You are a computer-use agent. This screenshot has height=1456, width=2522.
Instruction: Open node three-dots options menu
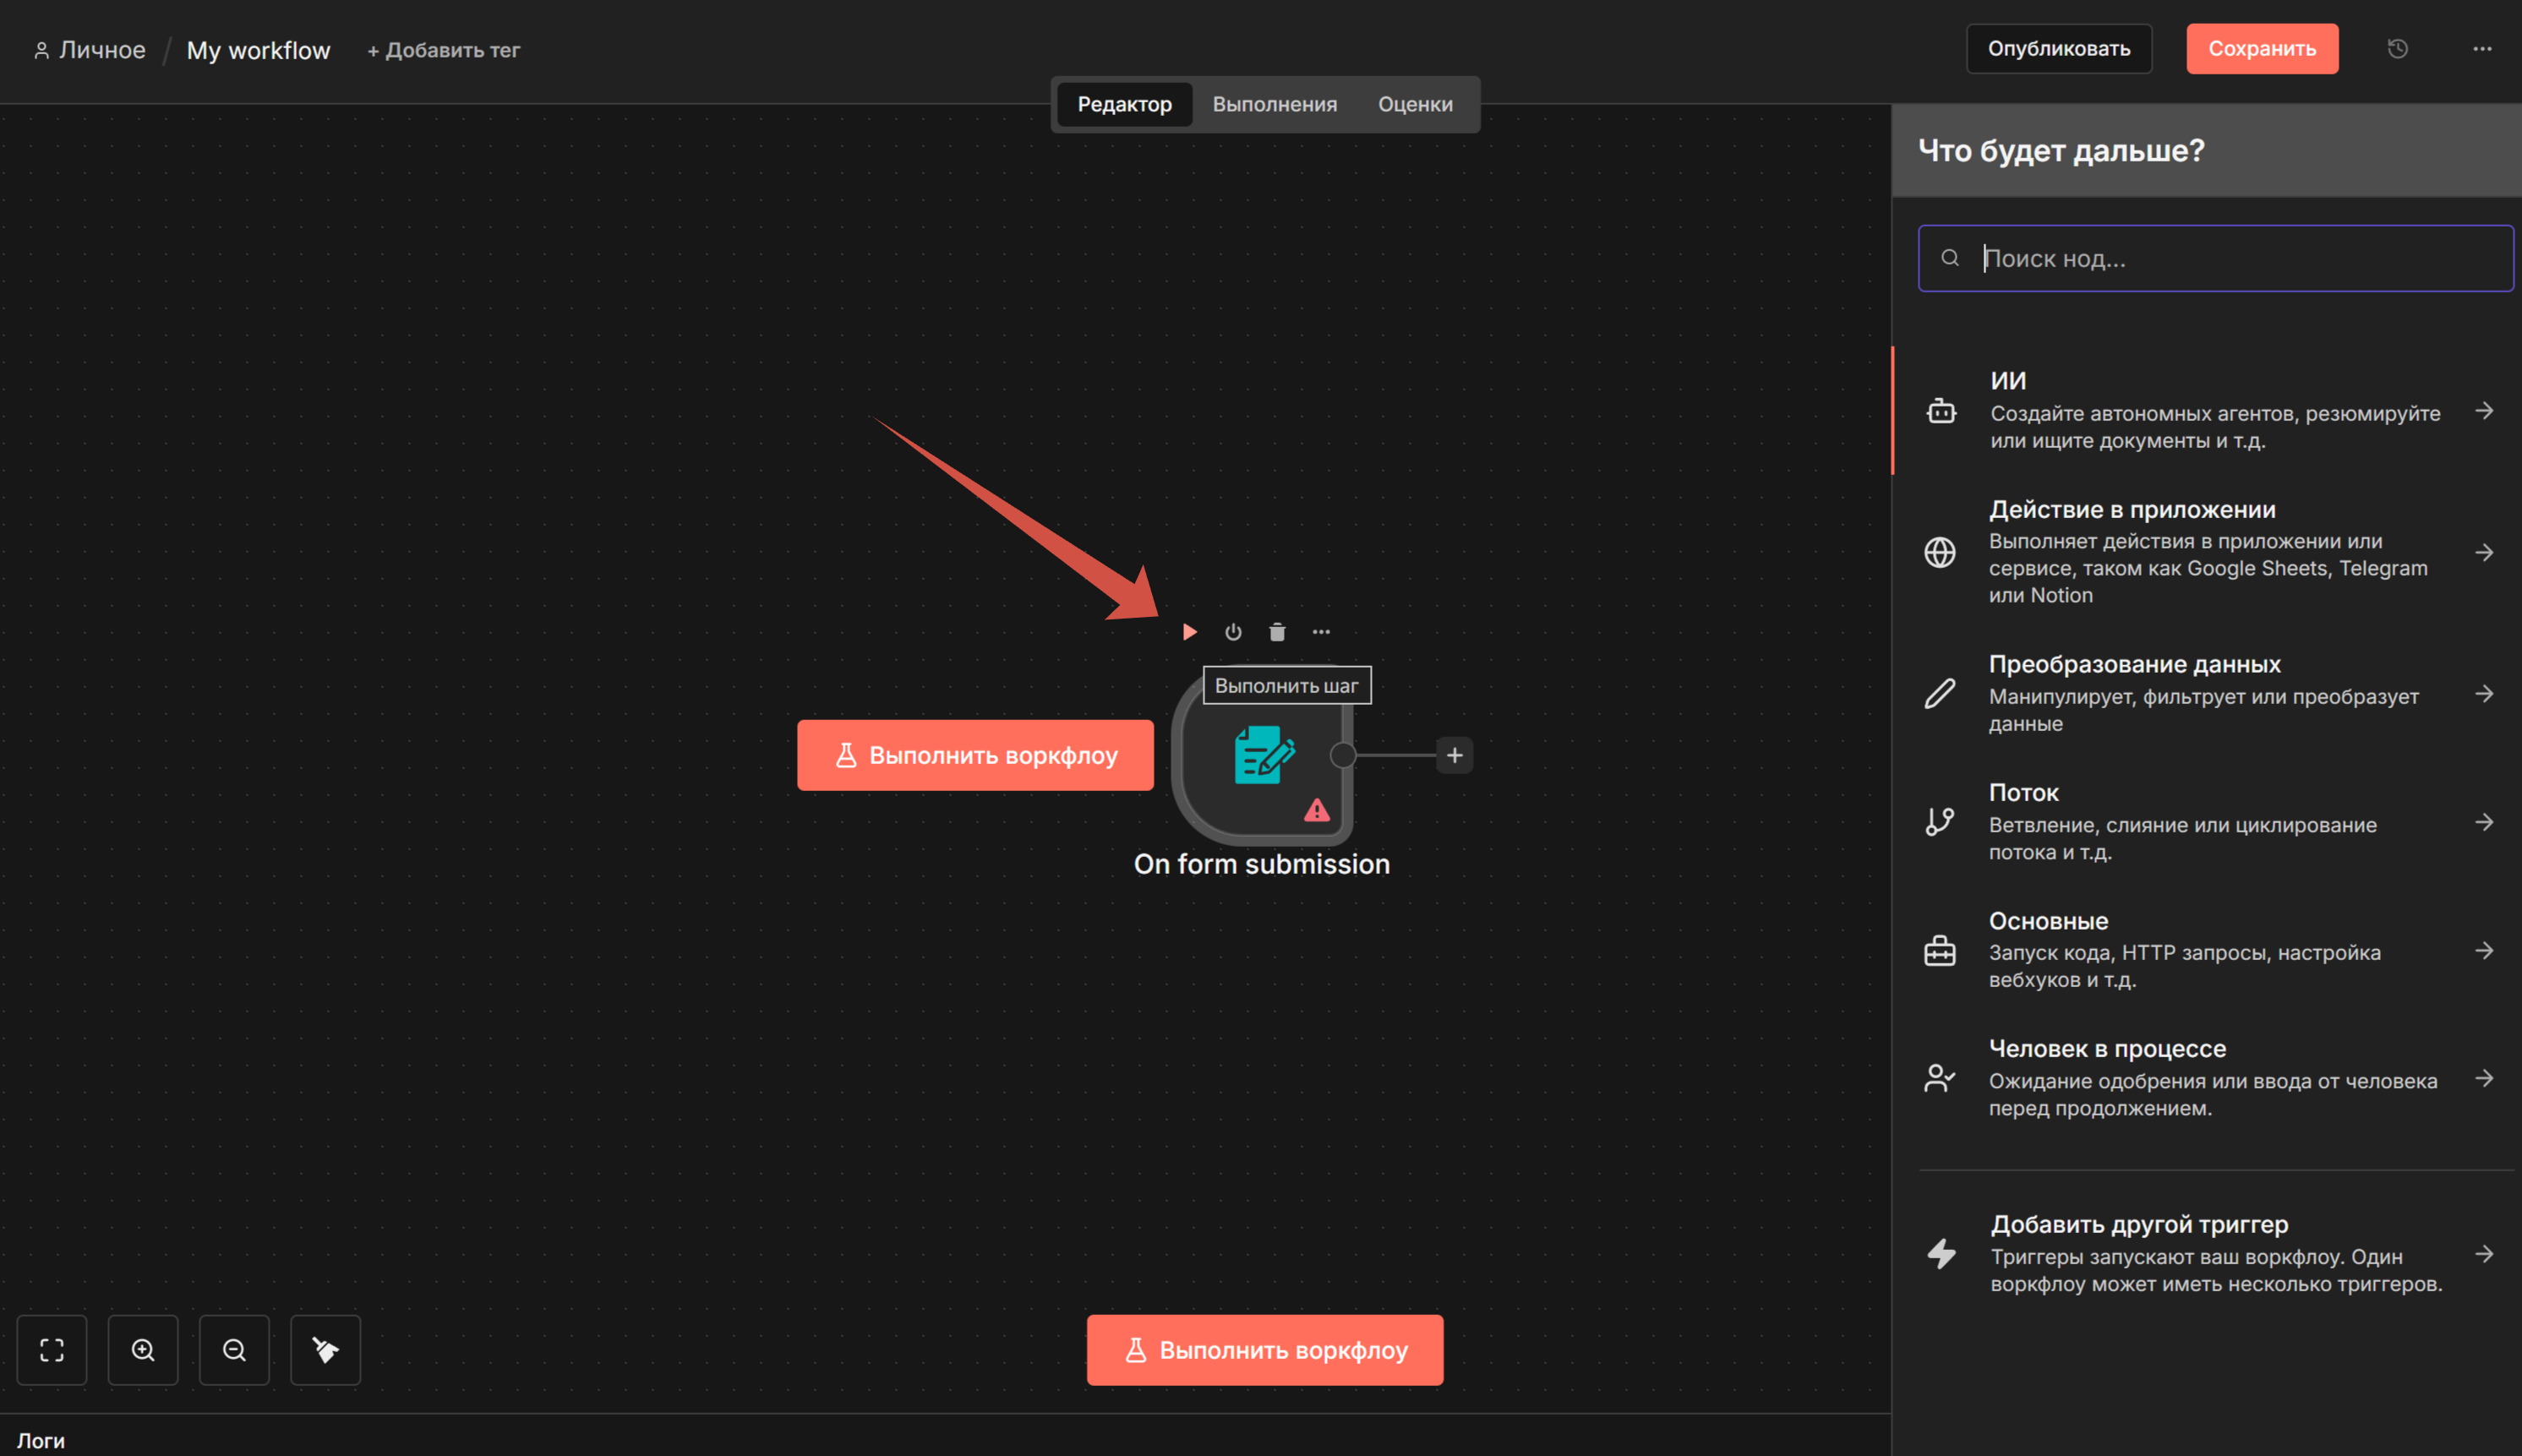(1321, 632)
